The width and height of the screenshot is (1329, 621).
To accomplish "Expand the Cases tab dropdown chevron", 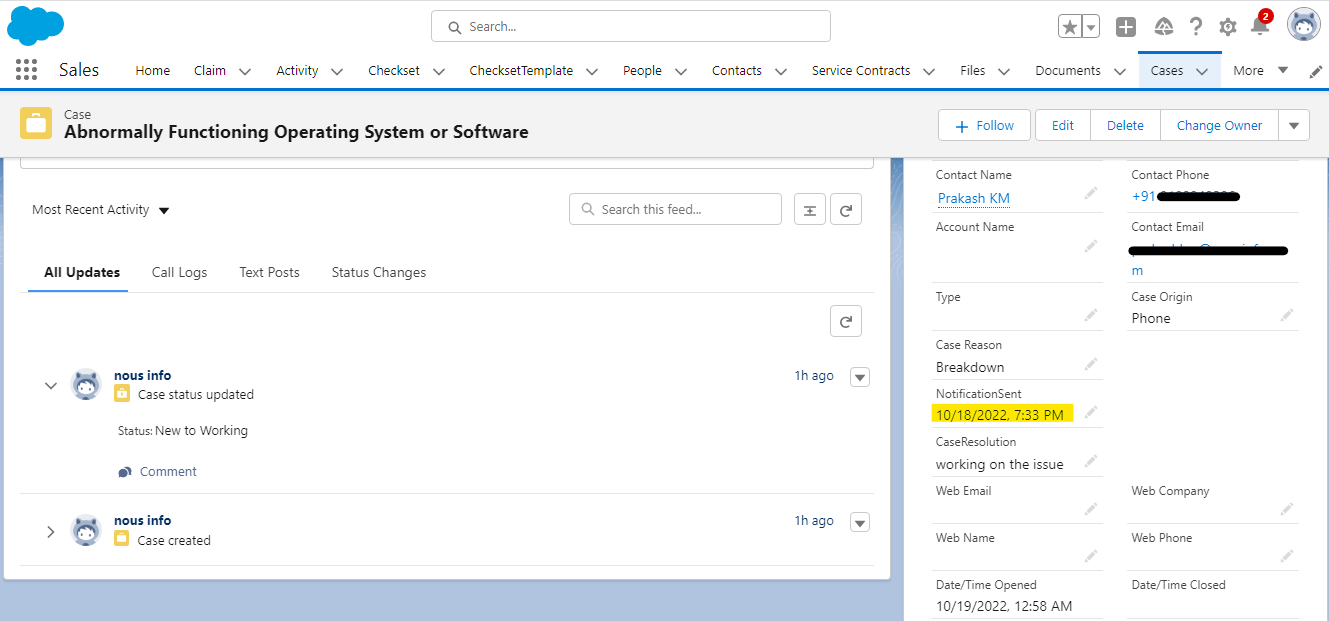I will click(x=1202, y=71).
